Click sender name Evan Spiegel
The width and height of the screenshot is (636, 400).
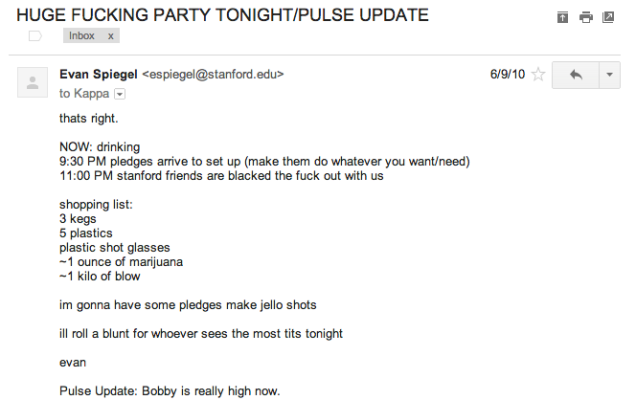pyautogui.click(x=99, y=74)
